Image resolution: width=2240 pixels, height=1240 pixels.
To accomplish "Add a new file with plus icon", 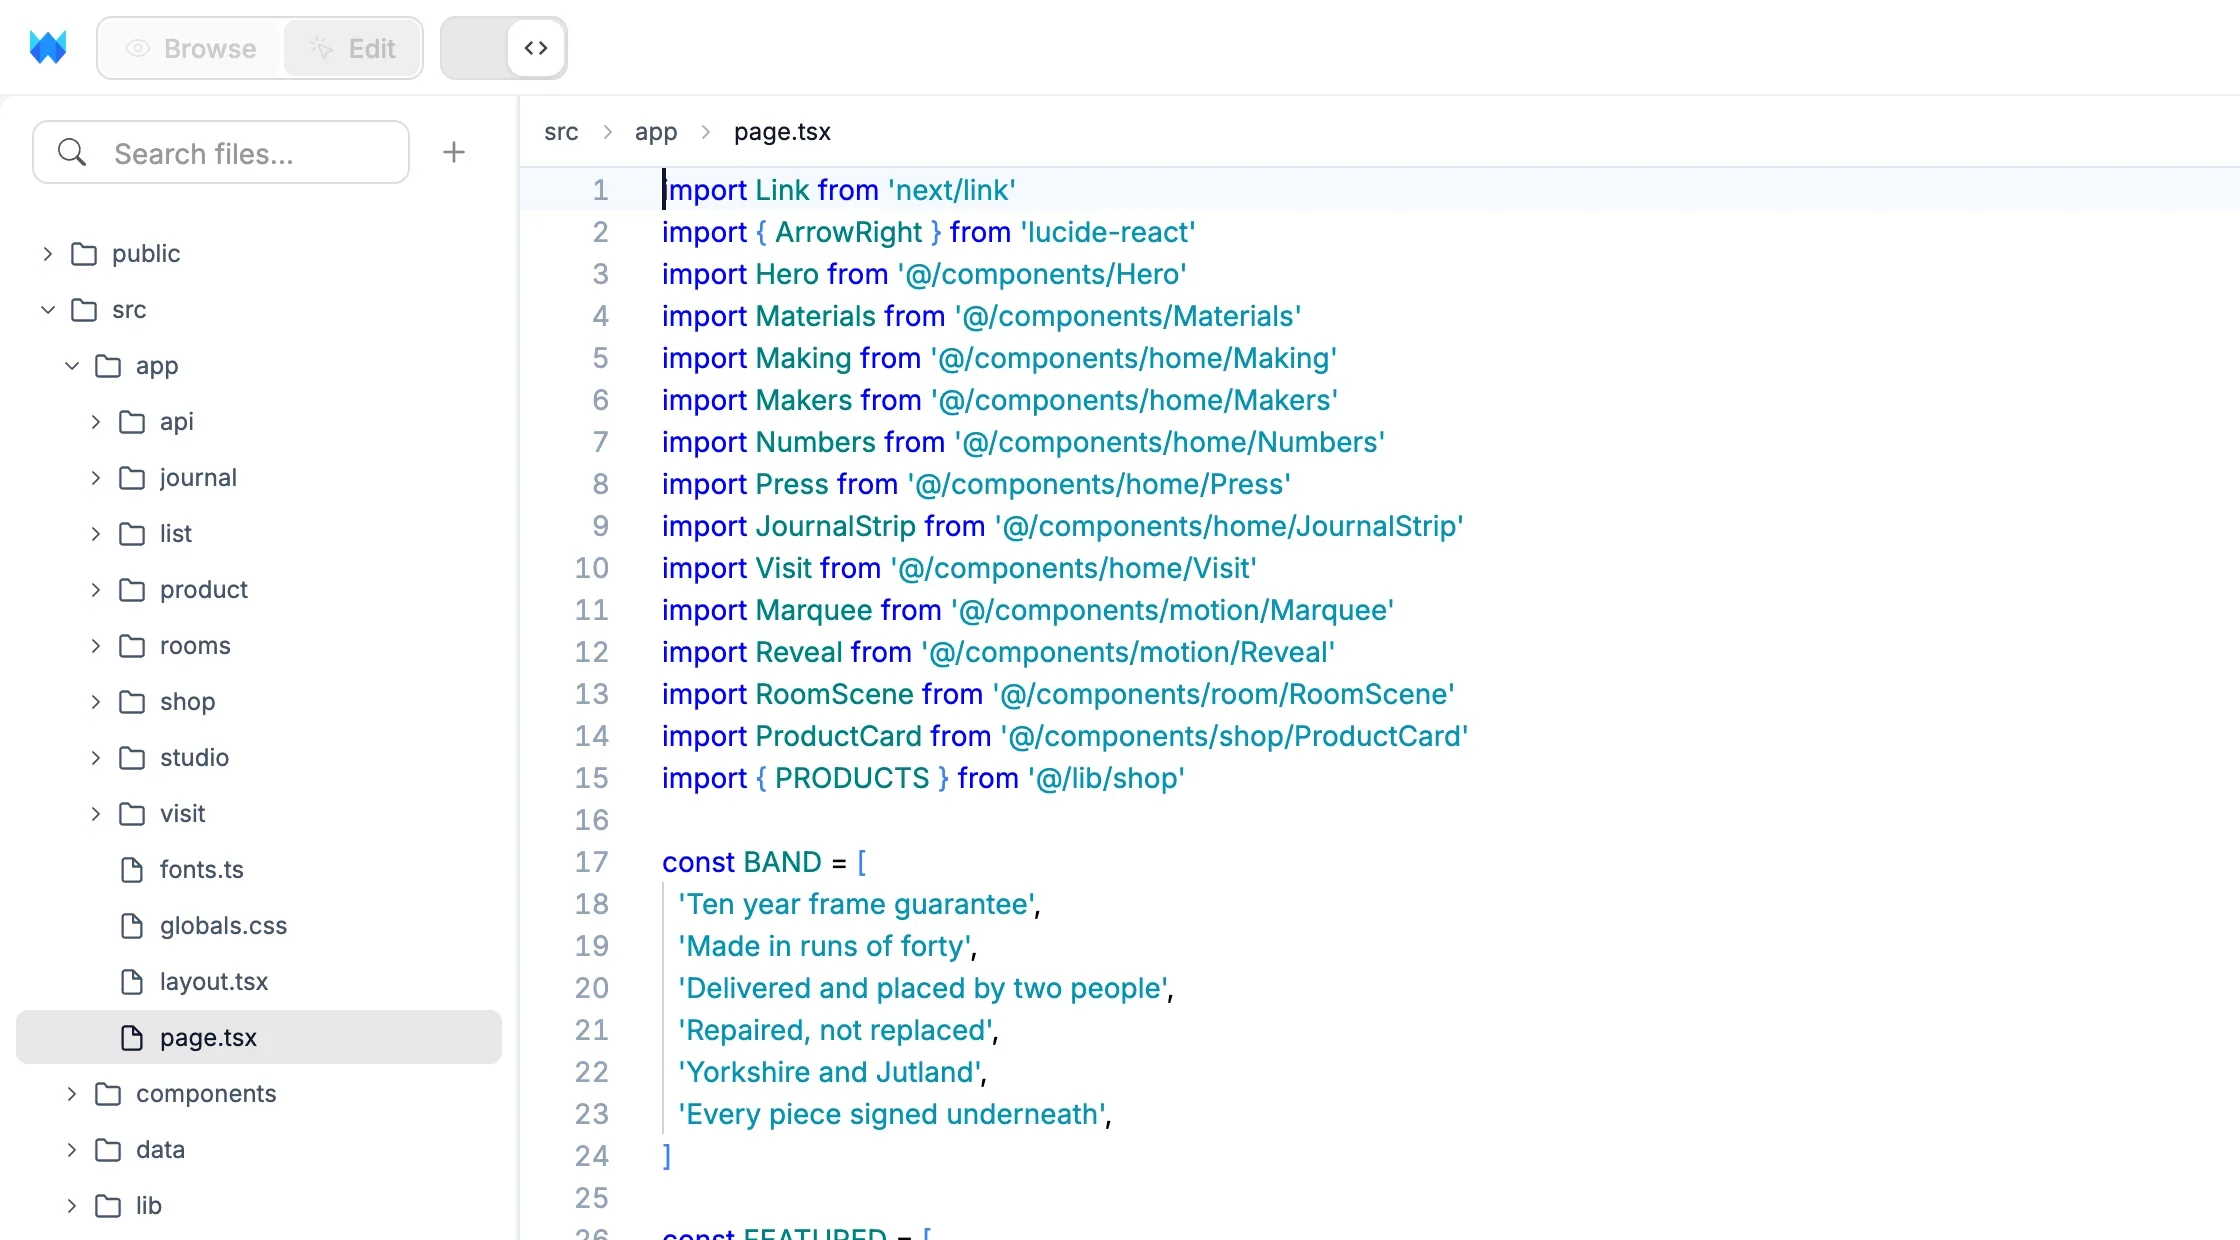I will 454,152.
